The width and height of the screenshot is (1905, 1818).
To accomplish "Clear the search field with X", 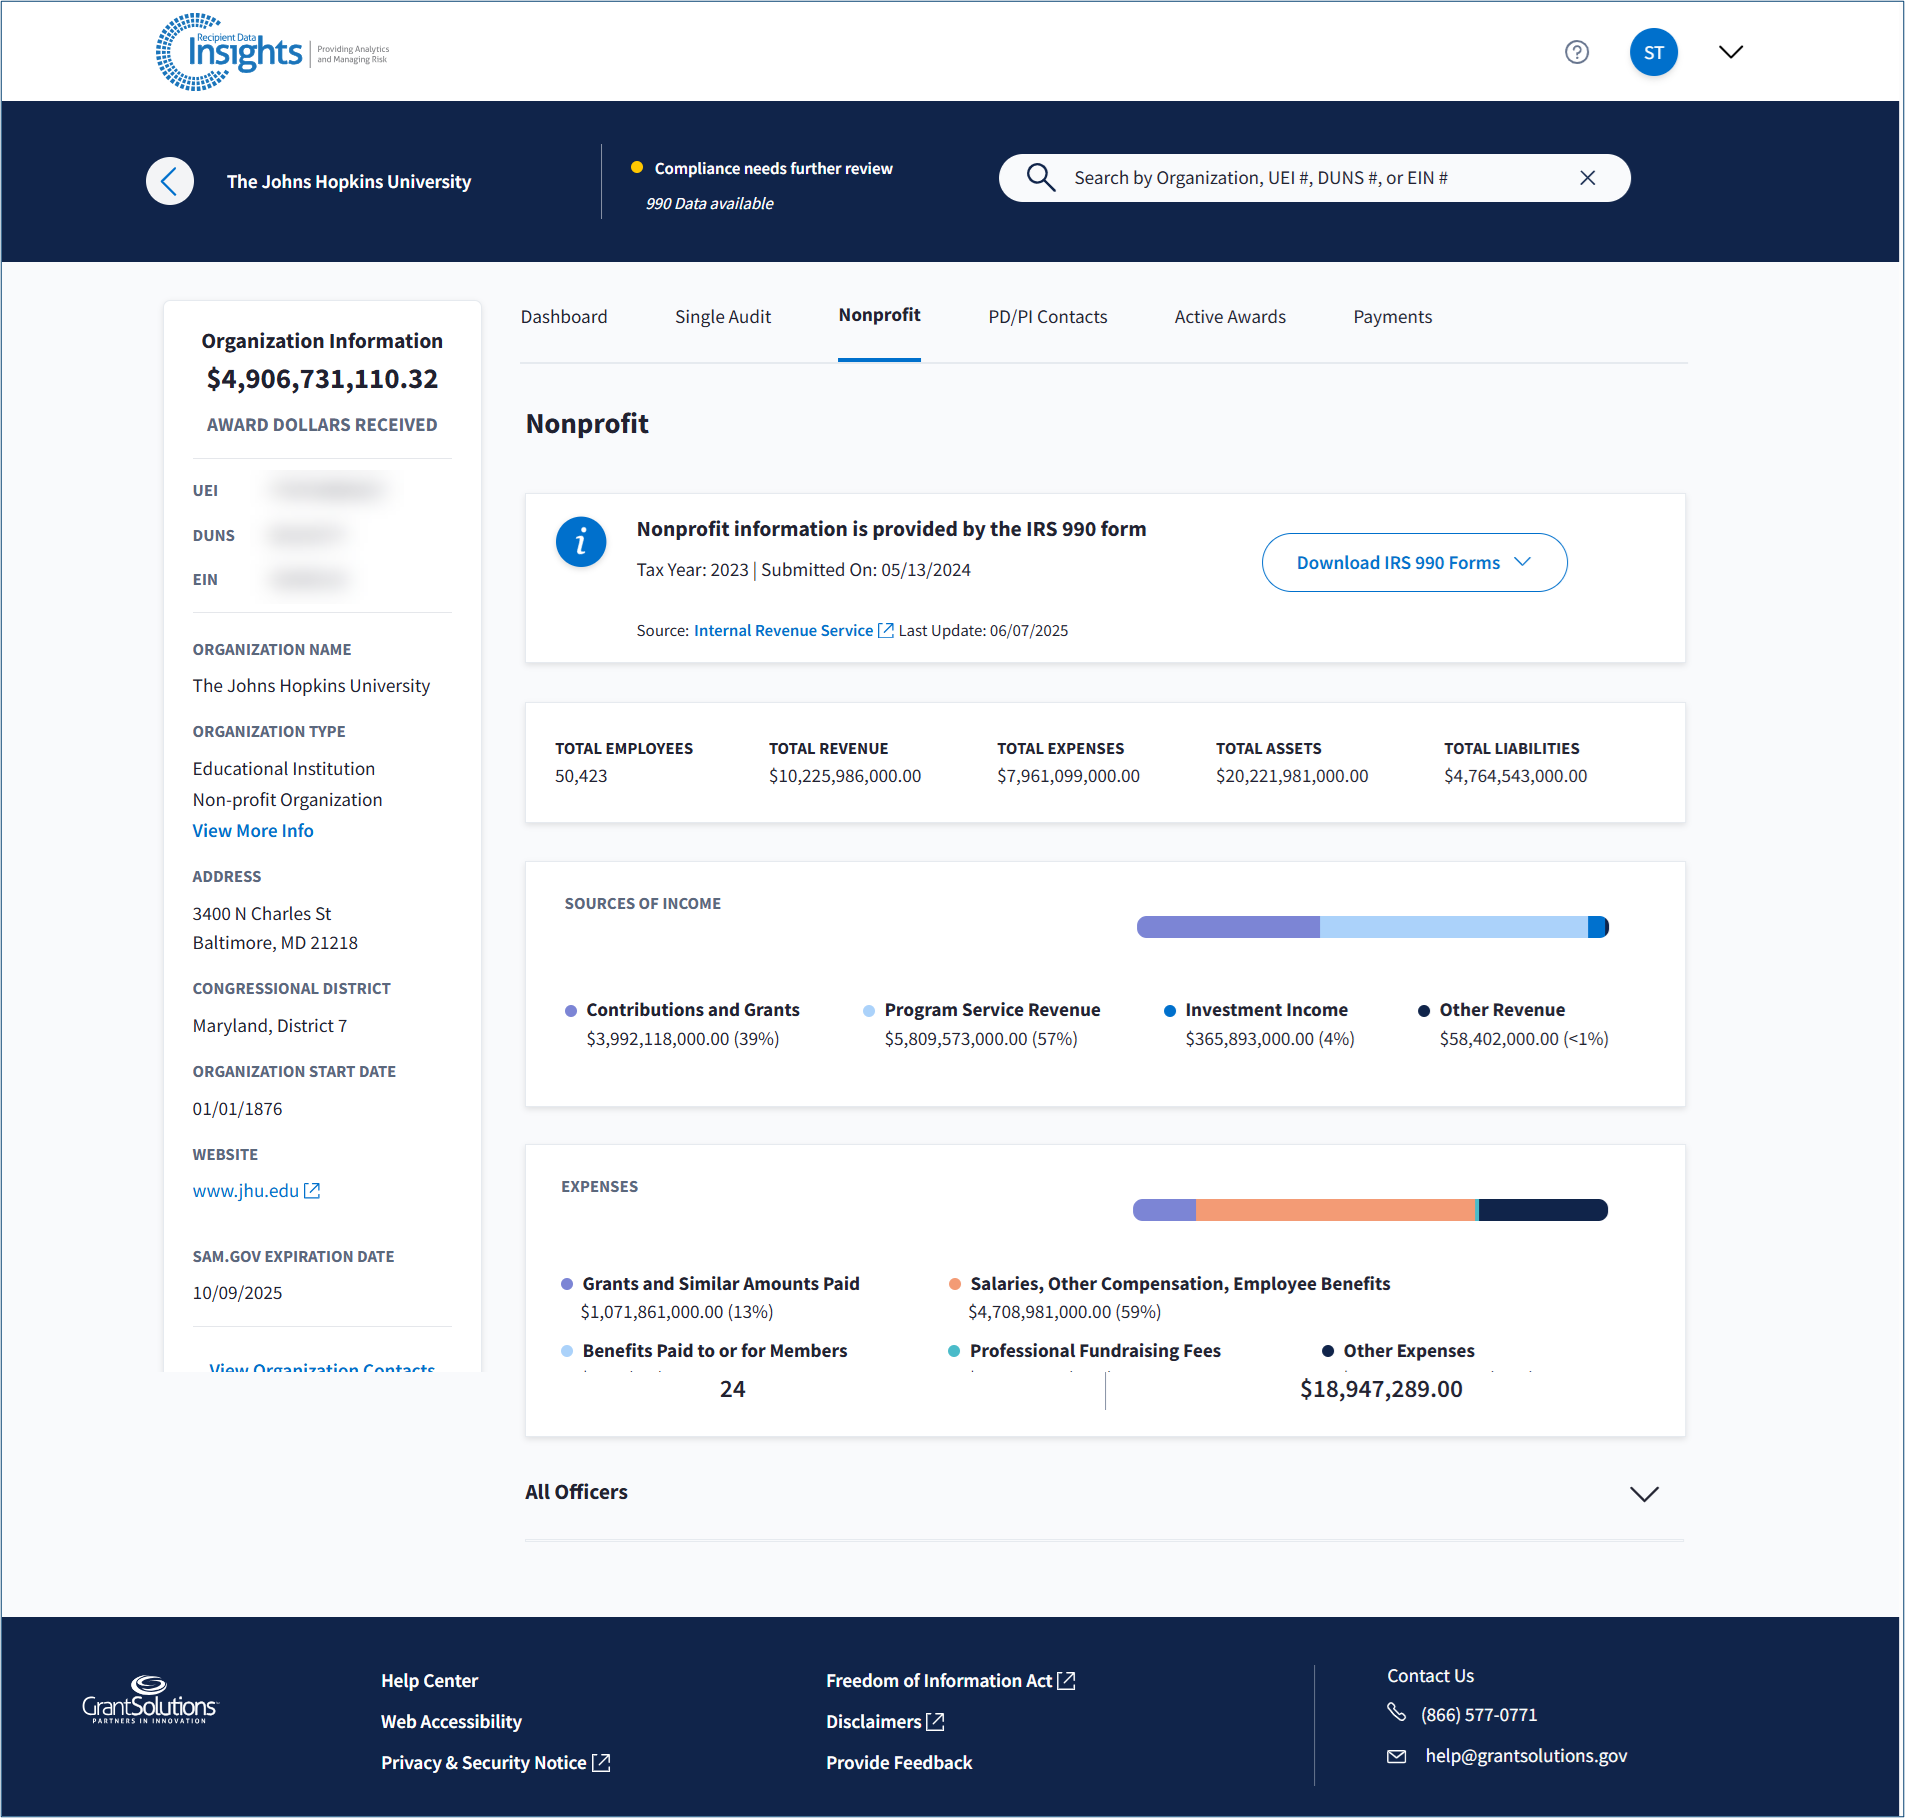I will point(1587,178).
